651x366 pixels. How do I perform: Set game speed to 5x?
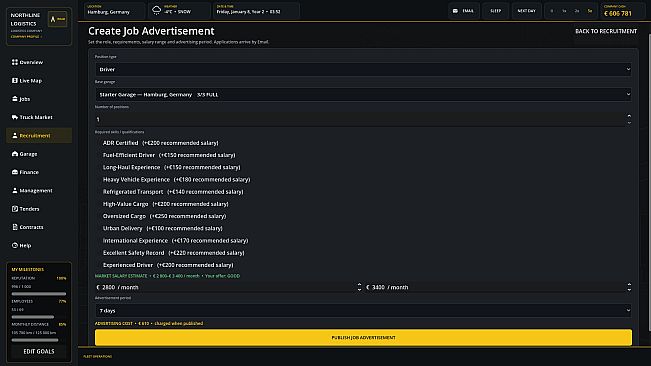click(590, 11)
